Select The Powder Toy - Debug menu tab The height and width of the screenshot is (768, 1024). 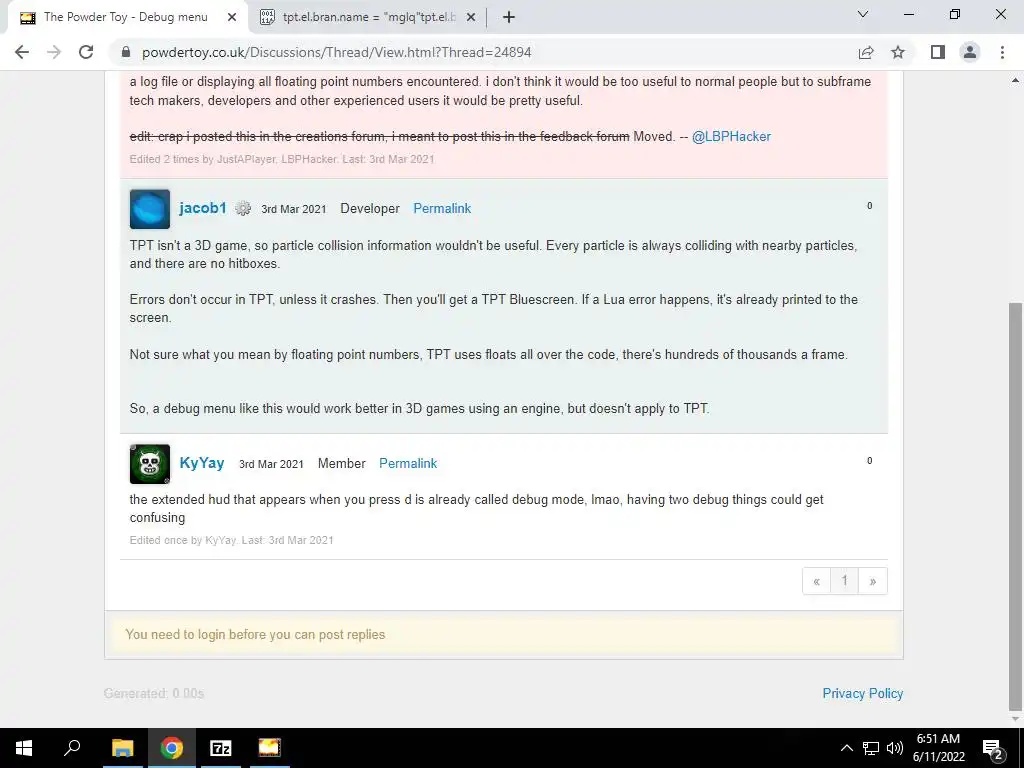coord(127,17)
